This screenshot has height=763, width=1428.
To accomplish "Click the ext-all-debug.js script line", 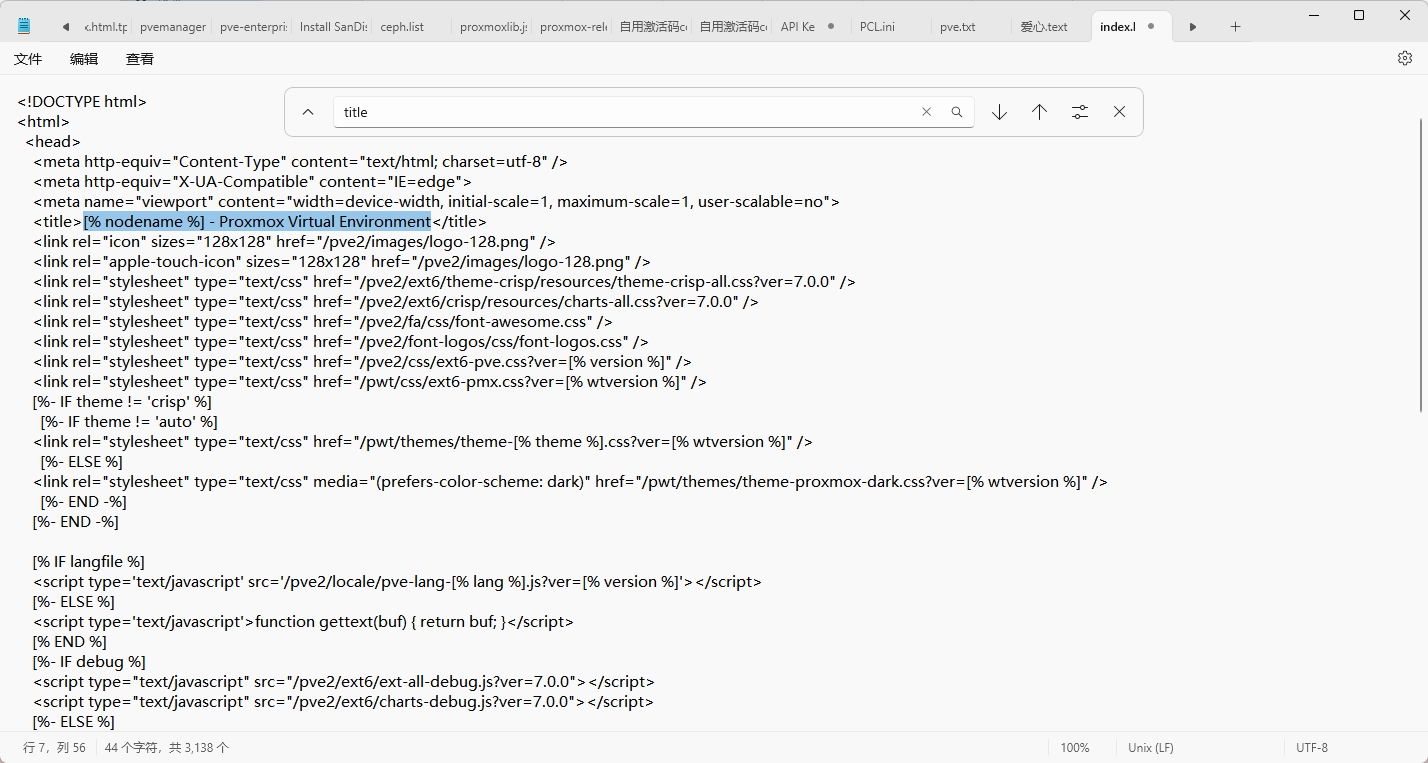I will 344,682.
